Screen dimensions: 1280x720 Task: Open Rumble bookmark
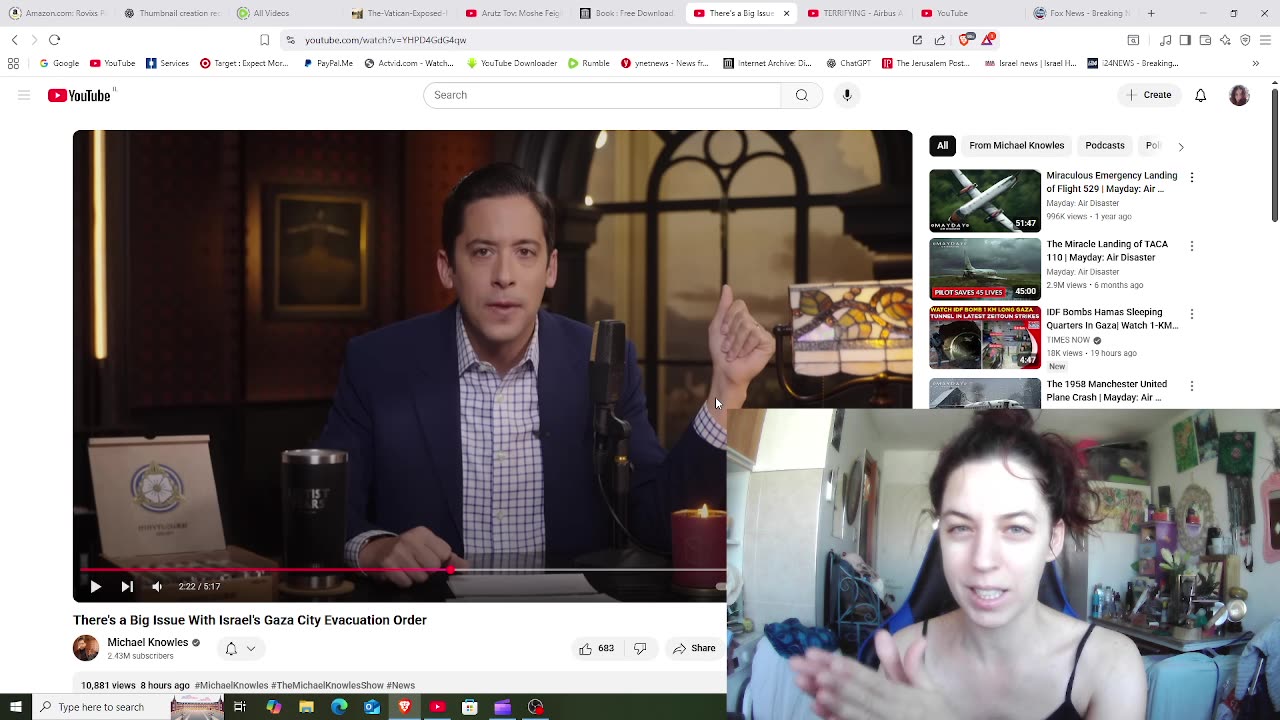(x=589, y=63)
